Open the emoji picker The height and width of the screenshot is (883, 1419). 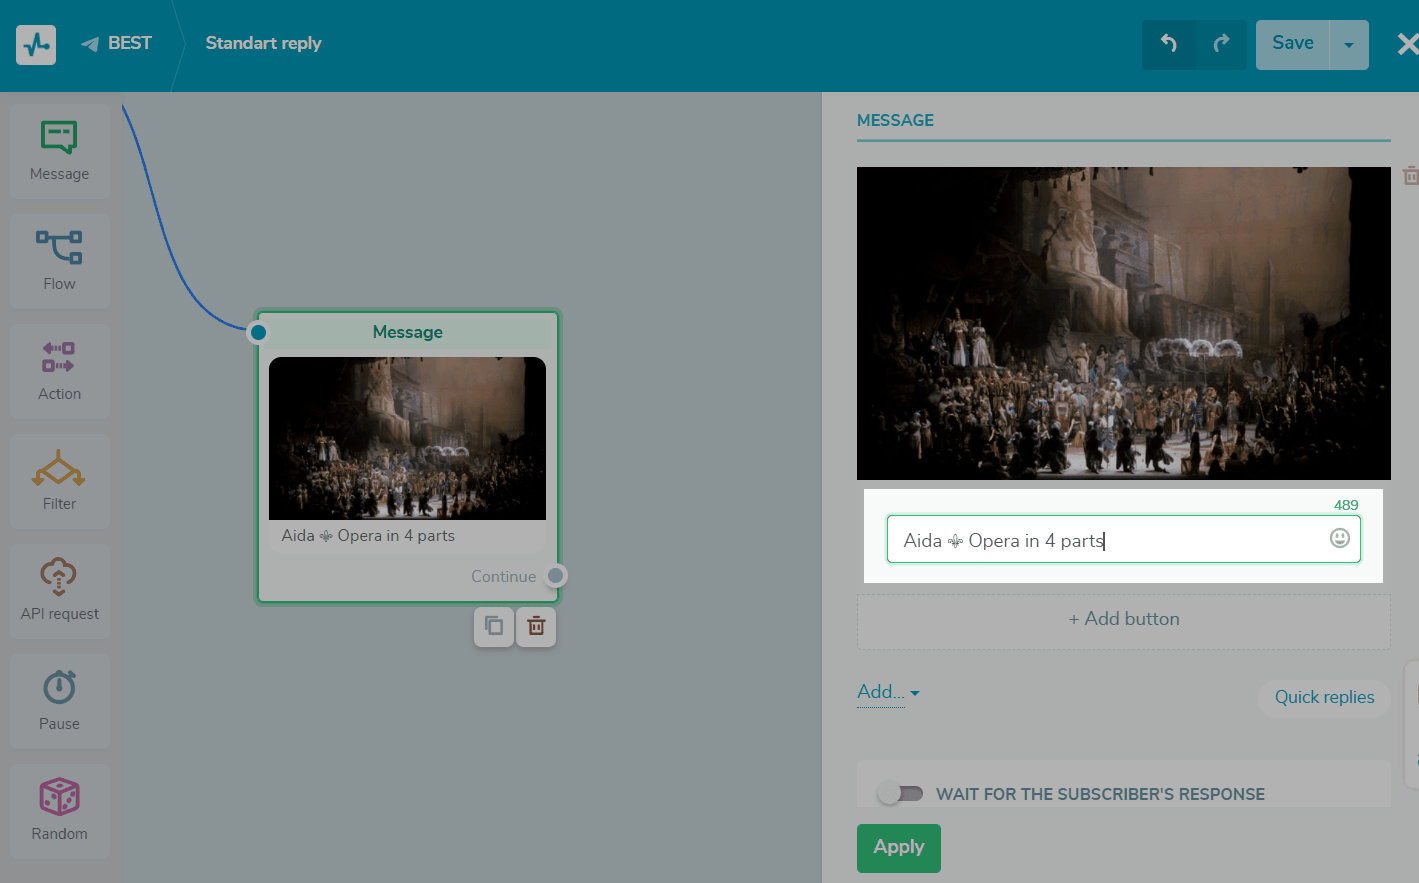click(x=1340, y=538)
